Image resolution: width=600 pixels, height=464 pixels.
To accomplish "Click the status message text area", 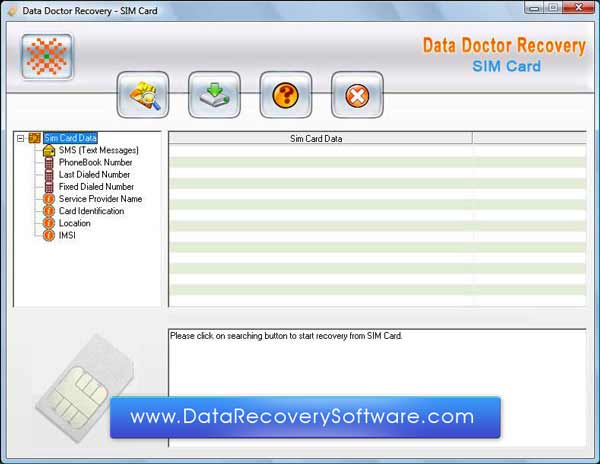I will tap(377, 387).
